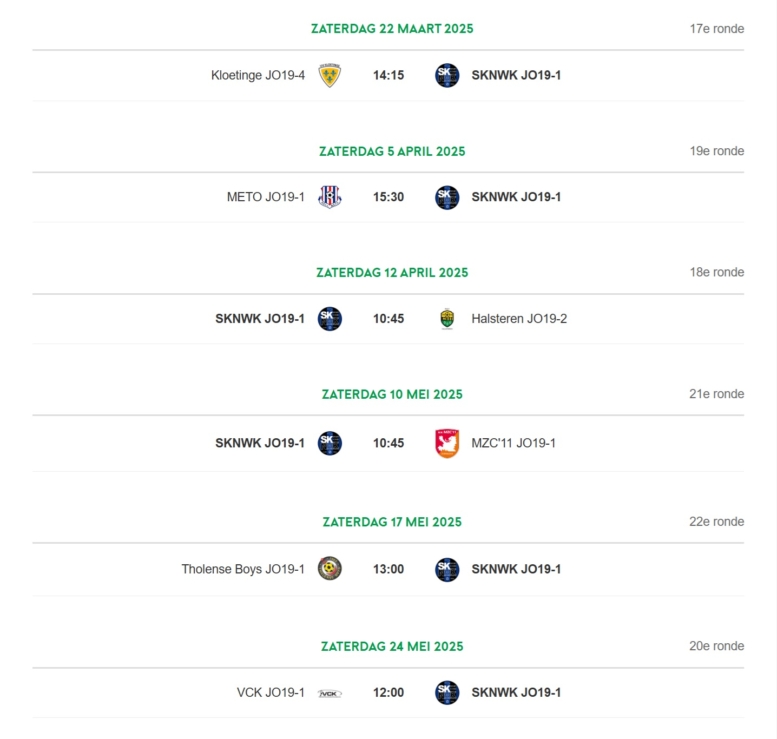Open the 15:30 METO match time
The image size is (777, 739).
(x=388, y=197)
